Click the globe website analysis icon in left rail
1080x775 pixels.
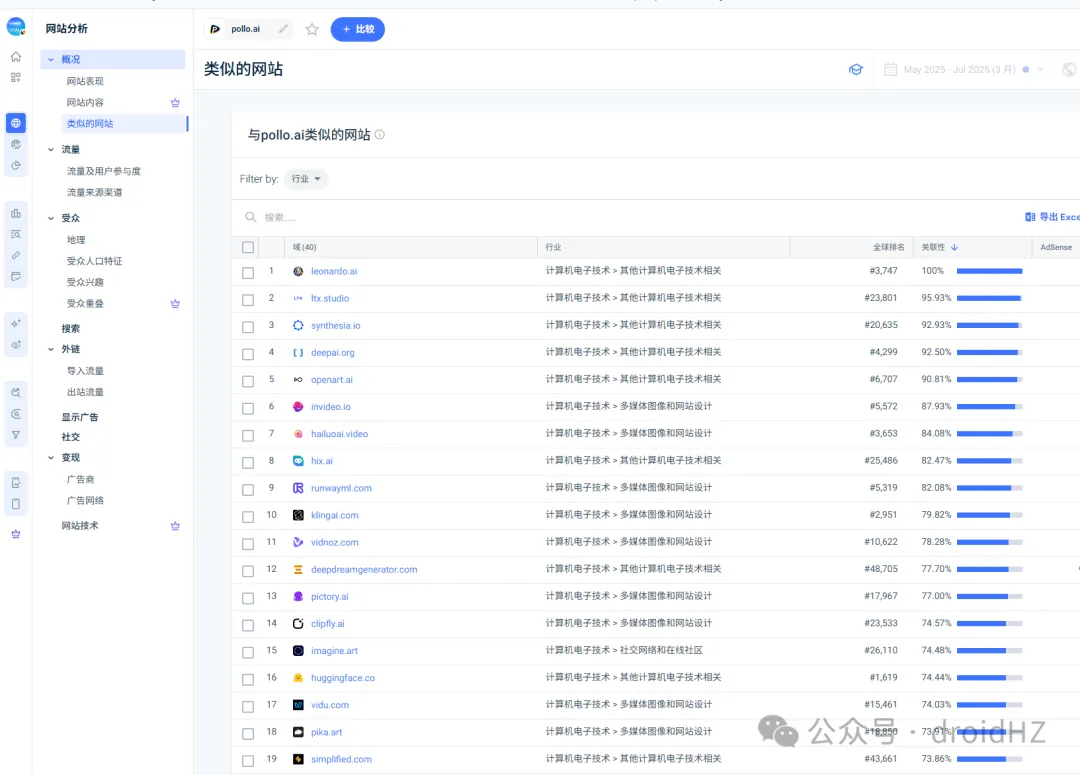16,123
